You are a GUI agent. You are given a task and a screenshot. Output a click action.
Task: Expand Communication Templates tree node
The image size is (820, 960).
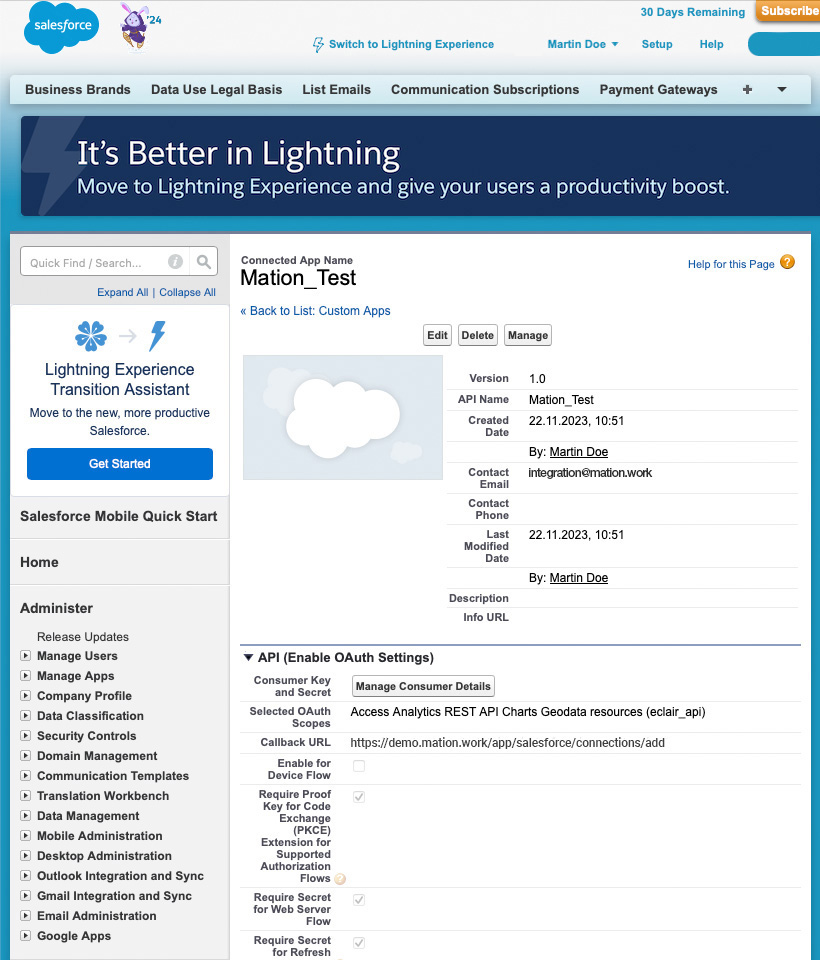[26, 776]
